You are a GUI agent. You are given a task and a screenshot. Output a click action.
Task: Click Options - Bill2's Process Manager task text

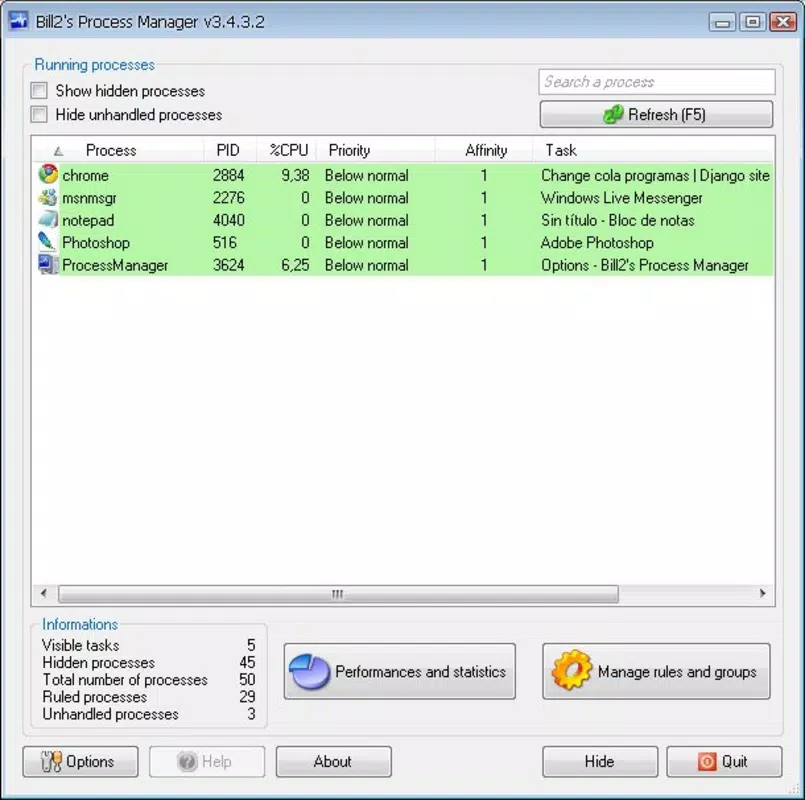click(x=645, y=265)
